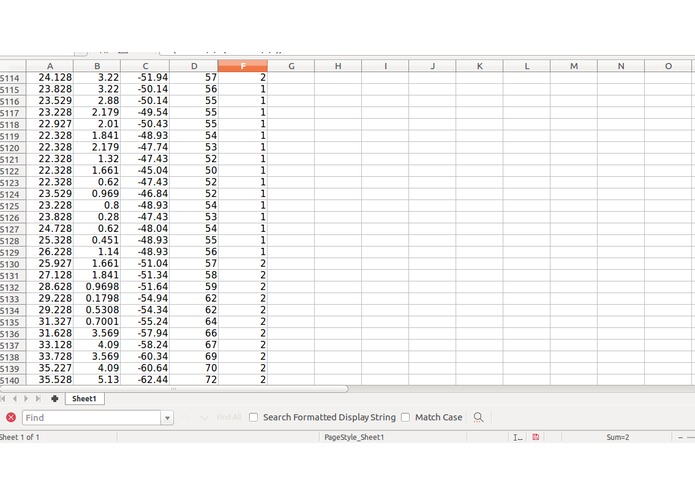Jump to next sheet arrow
Viewport: 695px width, 494px height.
point(26,399)
